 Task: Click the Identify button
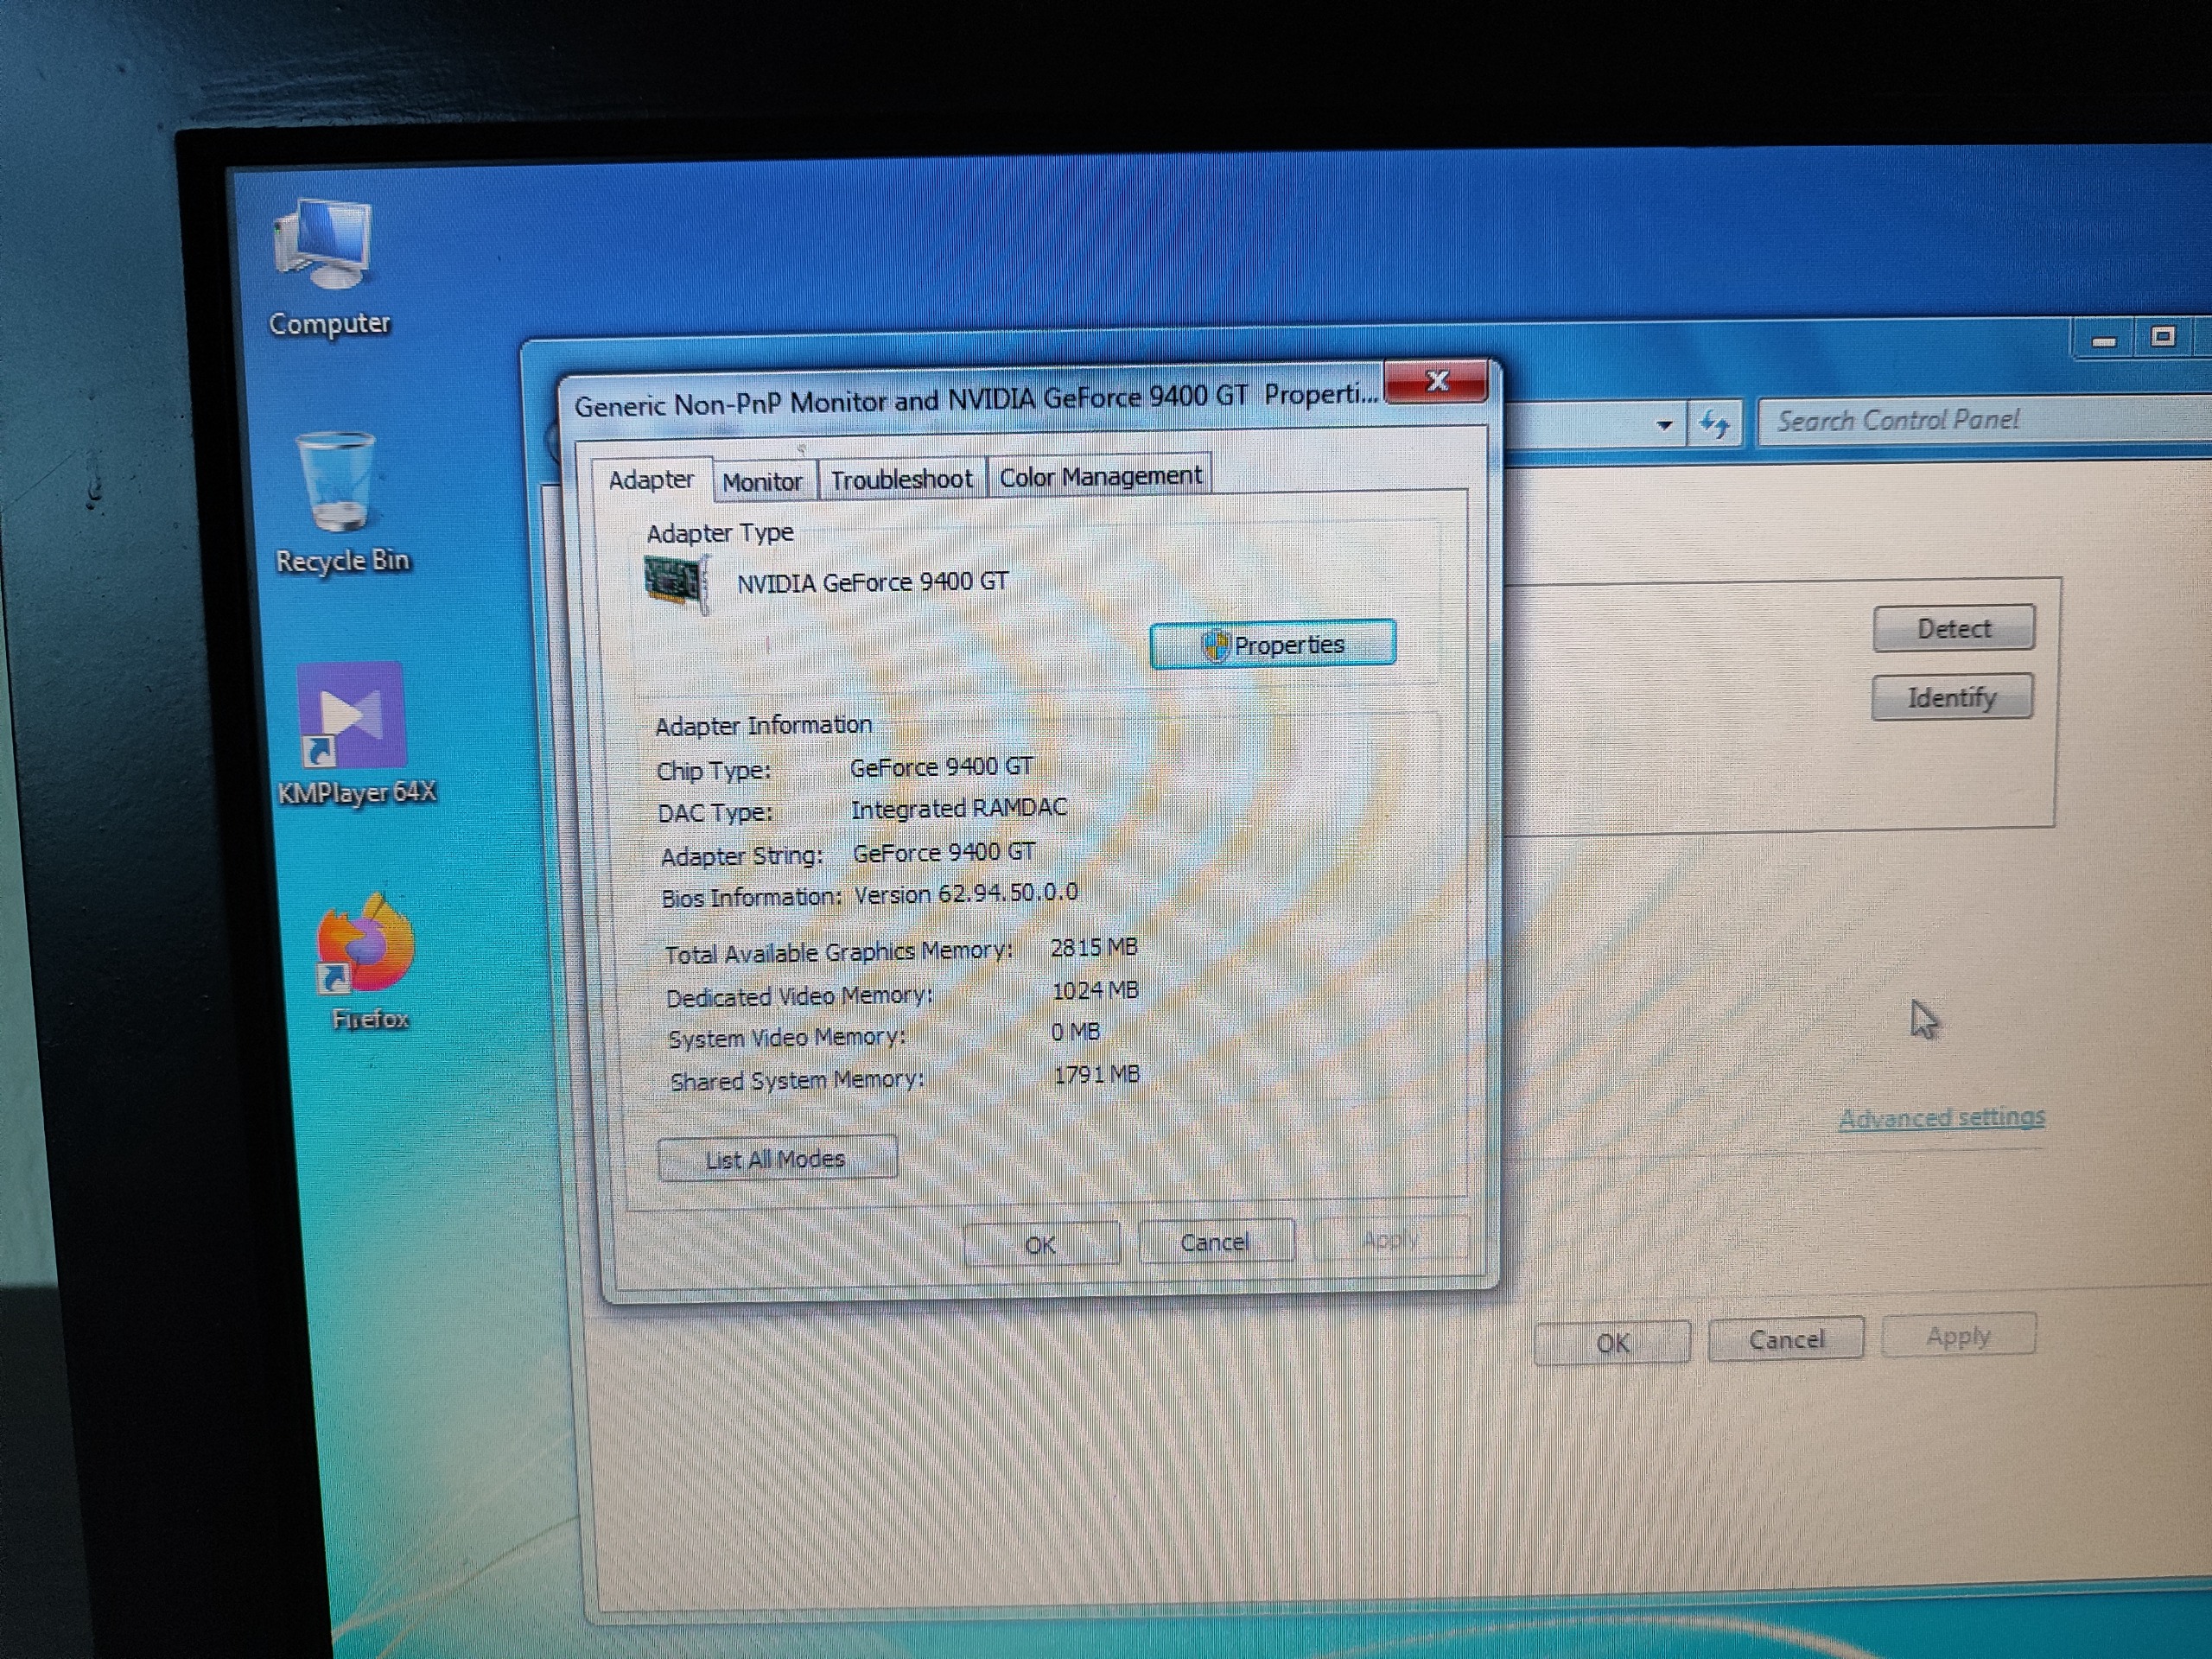tap(1951, 697)
